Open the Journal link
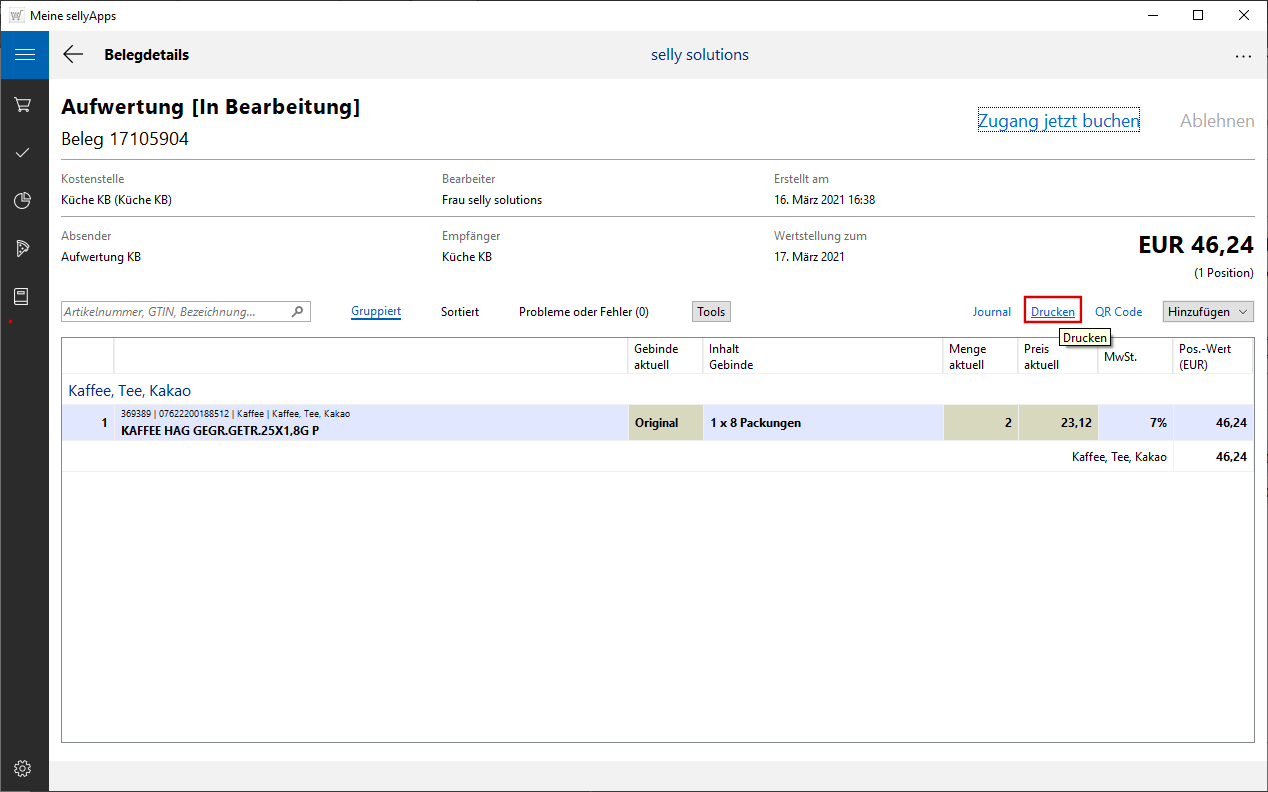This screenshot has width=1268, height=792. point(991,312)
